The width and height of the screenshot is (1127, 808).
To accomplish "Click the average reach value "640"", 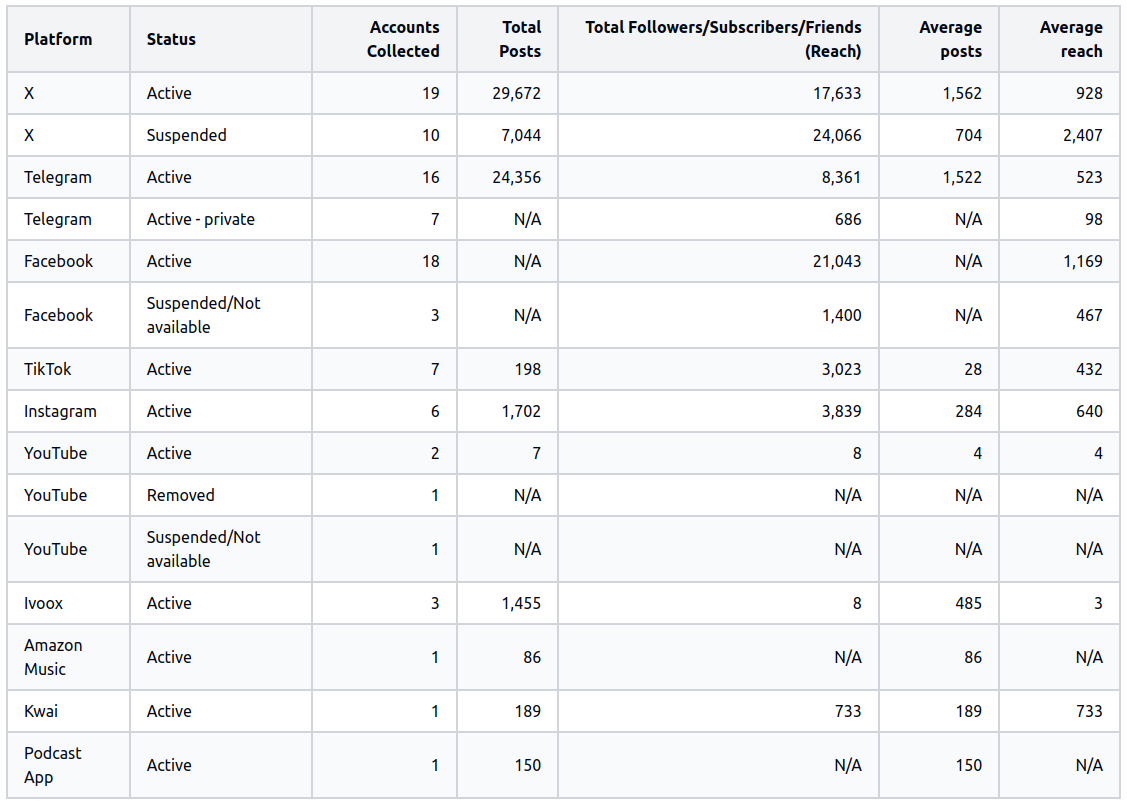I will click(1090, 411).
